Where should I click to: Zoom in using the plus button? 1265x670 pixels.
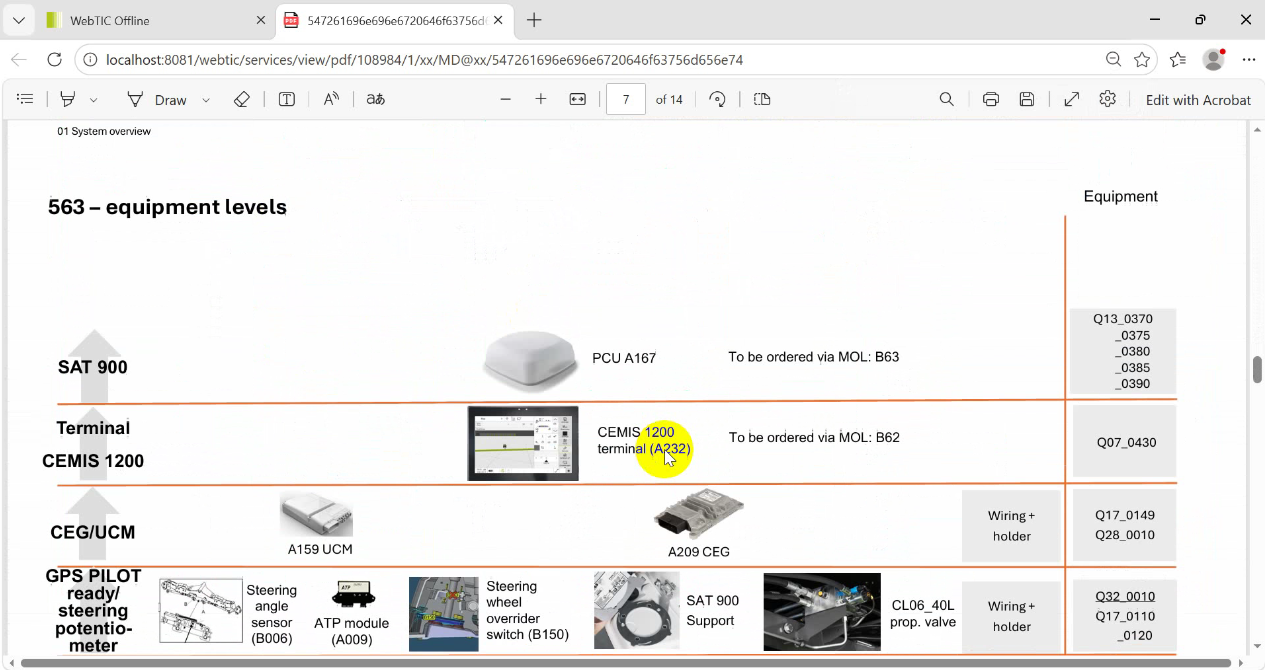coord(541,99)
